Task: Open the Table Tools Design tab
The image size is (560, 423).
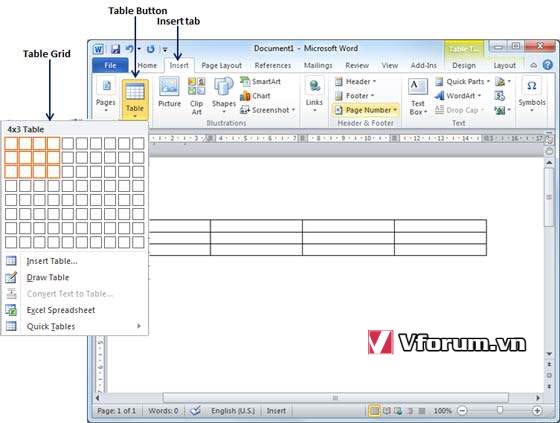Action: coord(464,65)
